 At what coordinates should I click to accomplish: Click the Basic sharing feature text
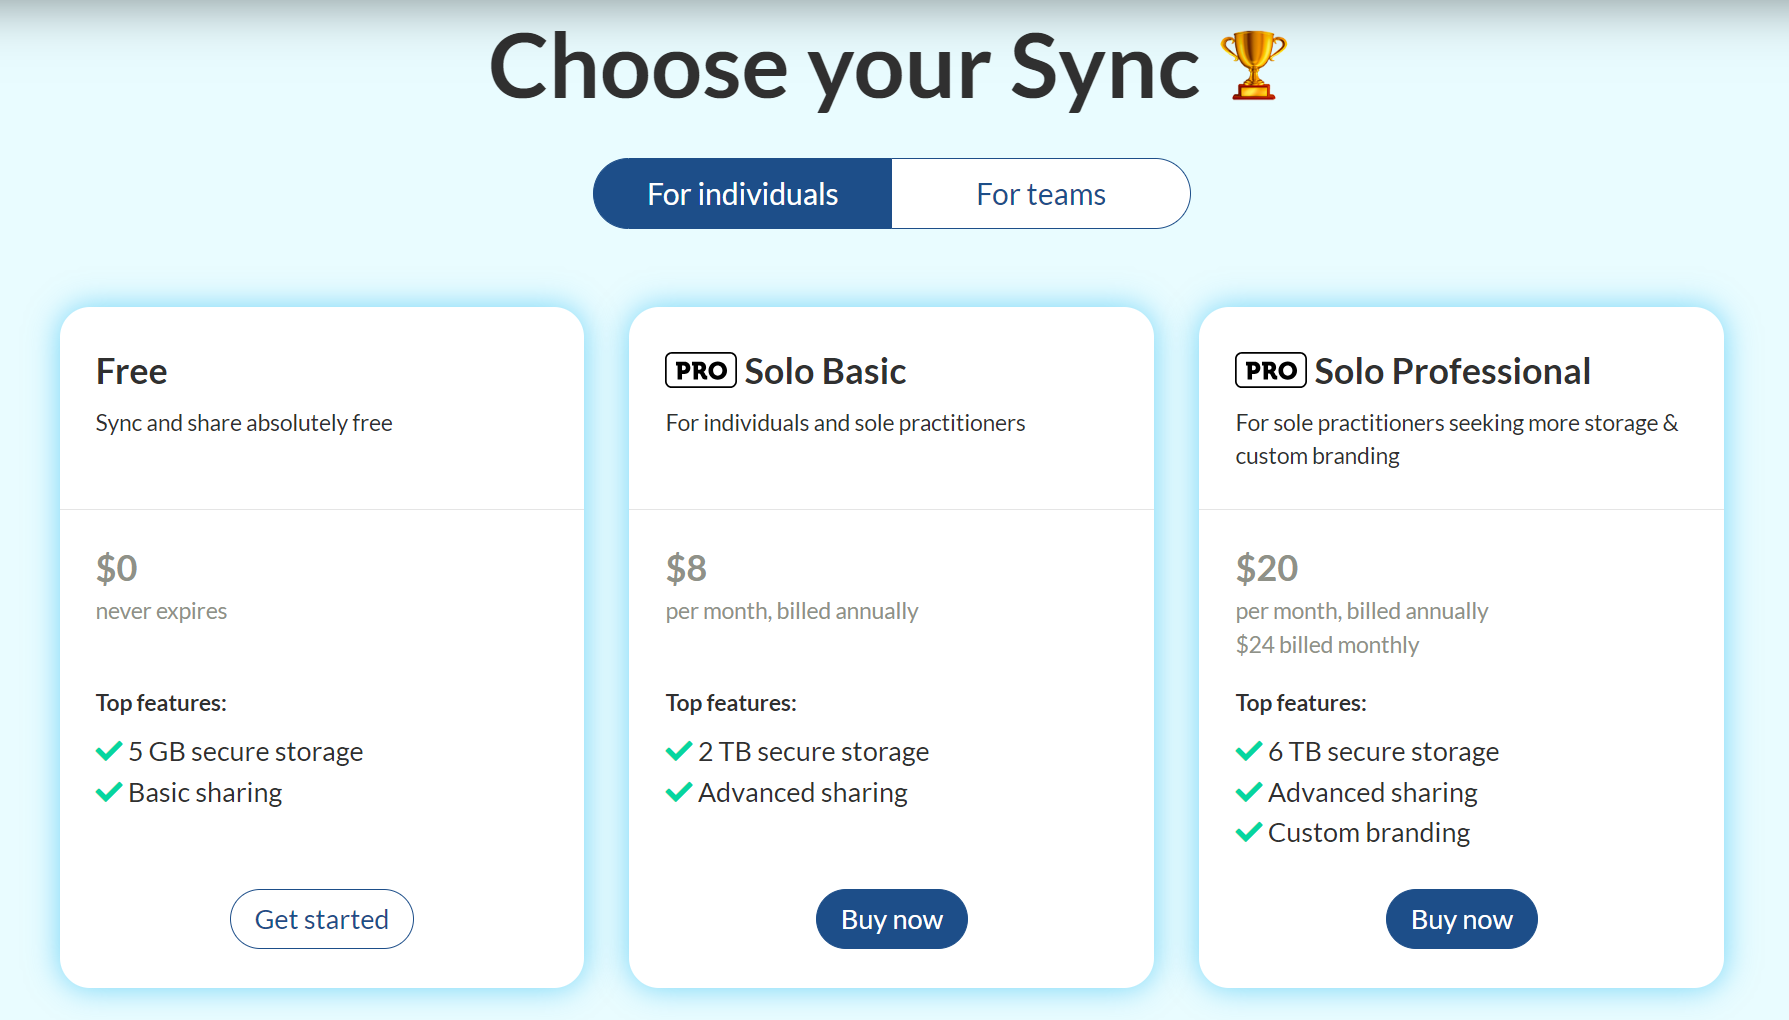tap(206, 792)
